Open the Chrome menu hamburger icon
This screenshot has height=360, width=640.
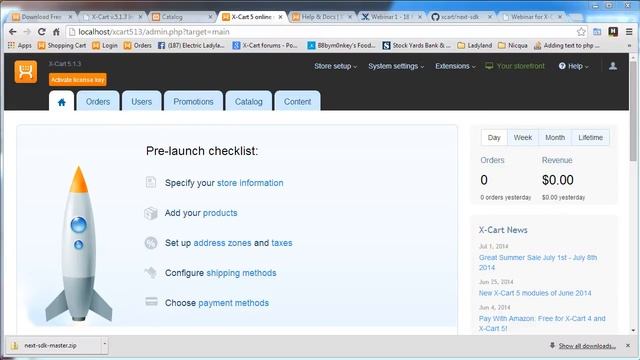(629, 32)
